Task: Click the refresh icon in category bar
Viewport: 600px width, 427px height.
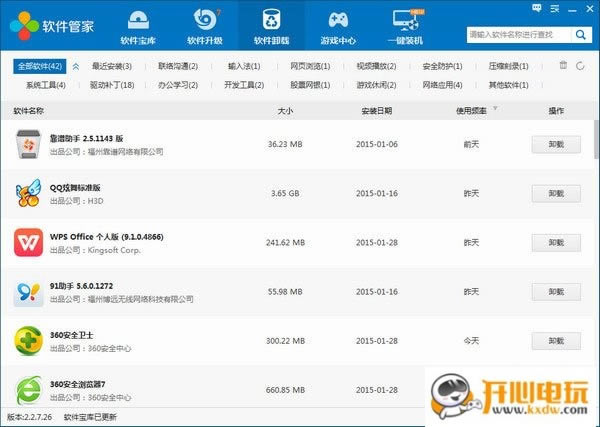Action: pyautogui.click(x=580, y=66)
